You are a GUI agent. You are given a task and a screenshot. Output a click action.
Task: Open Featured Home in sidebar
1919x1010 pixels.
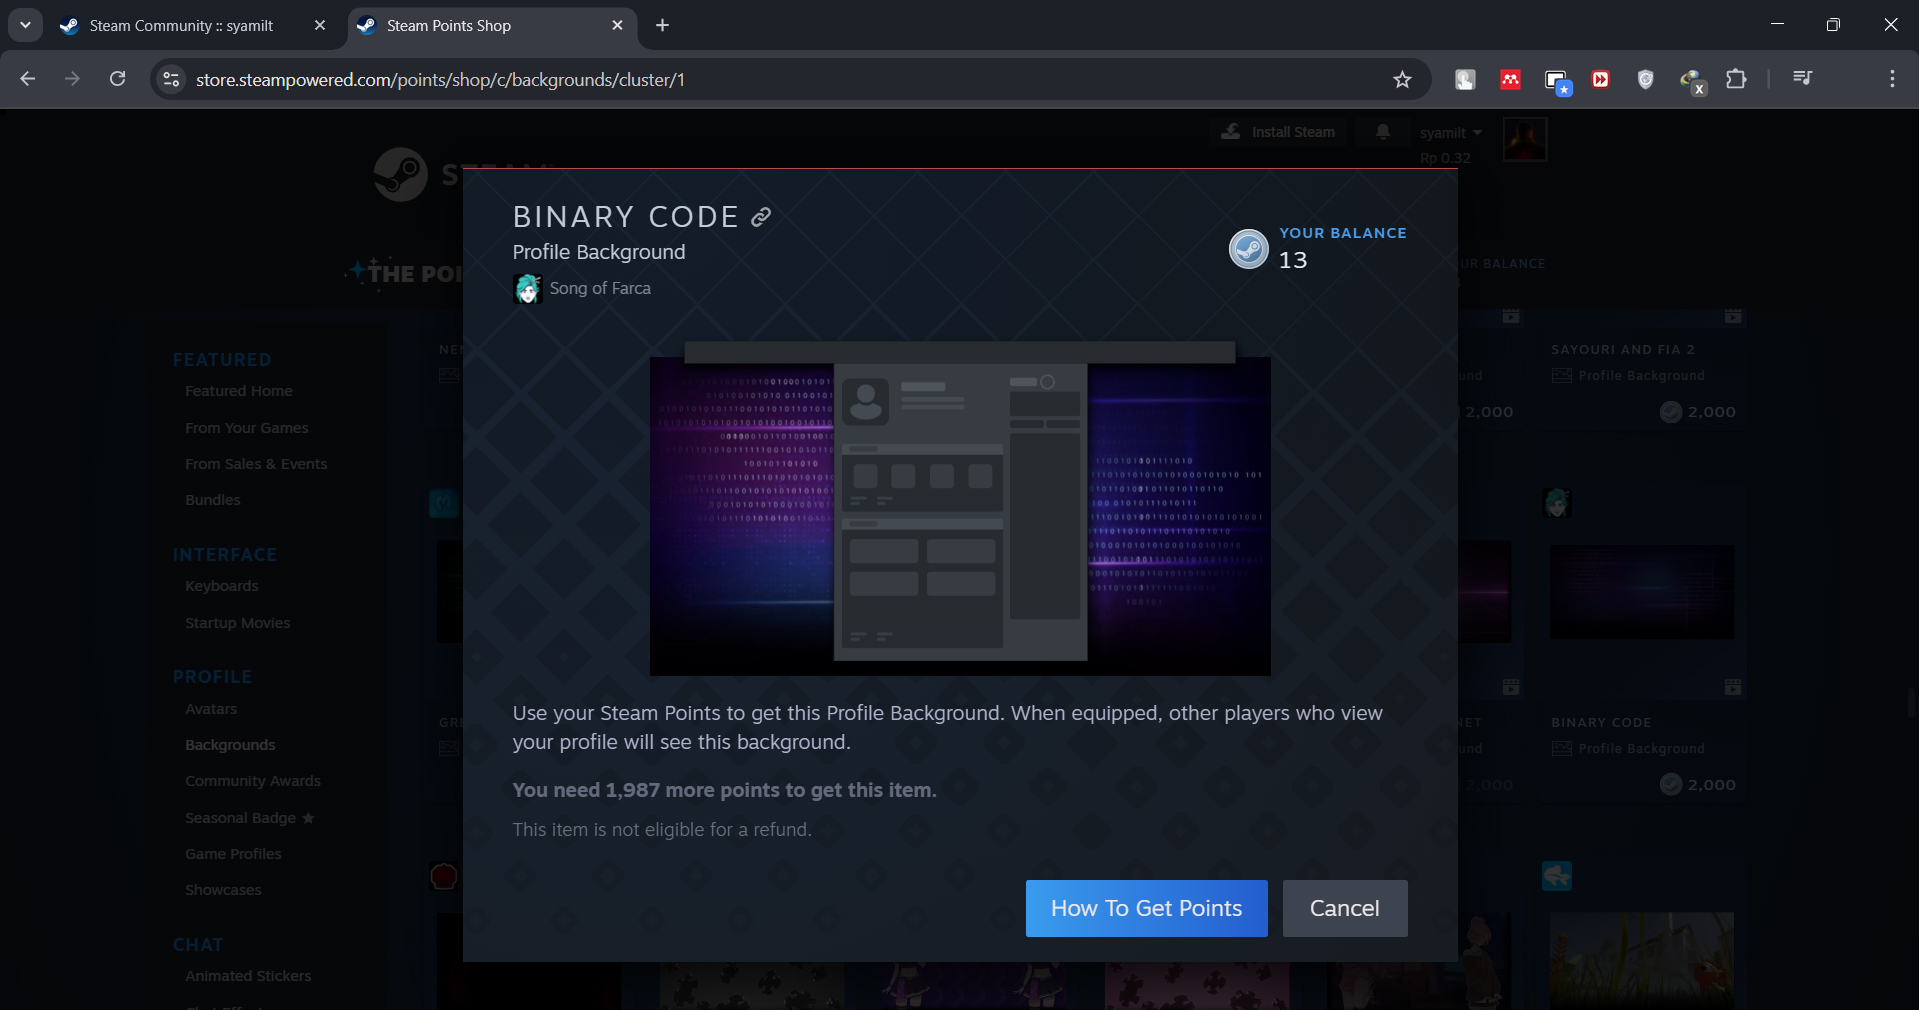click(x=239, y=391)
